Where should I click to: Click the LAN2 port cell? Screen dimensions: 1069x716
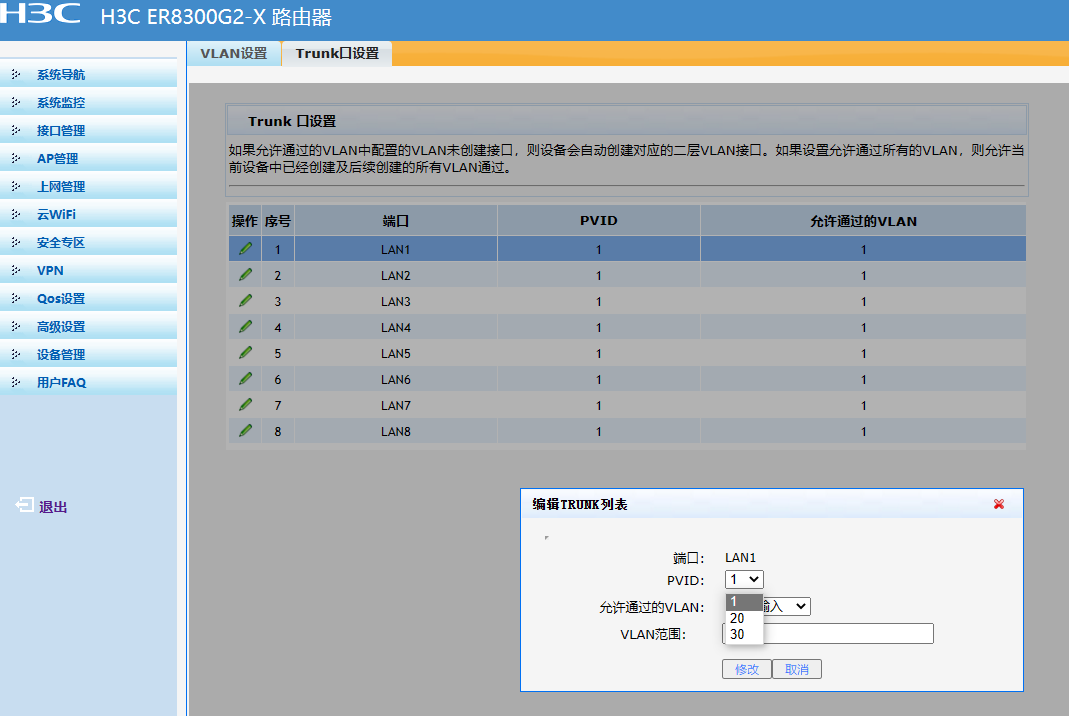395,275
